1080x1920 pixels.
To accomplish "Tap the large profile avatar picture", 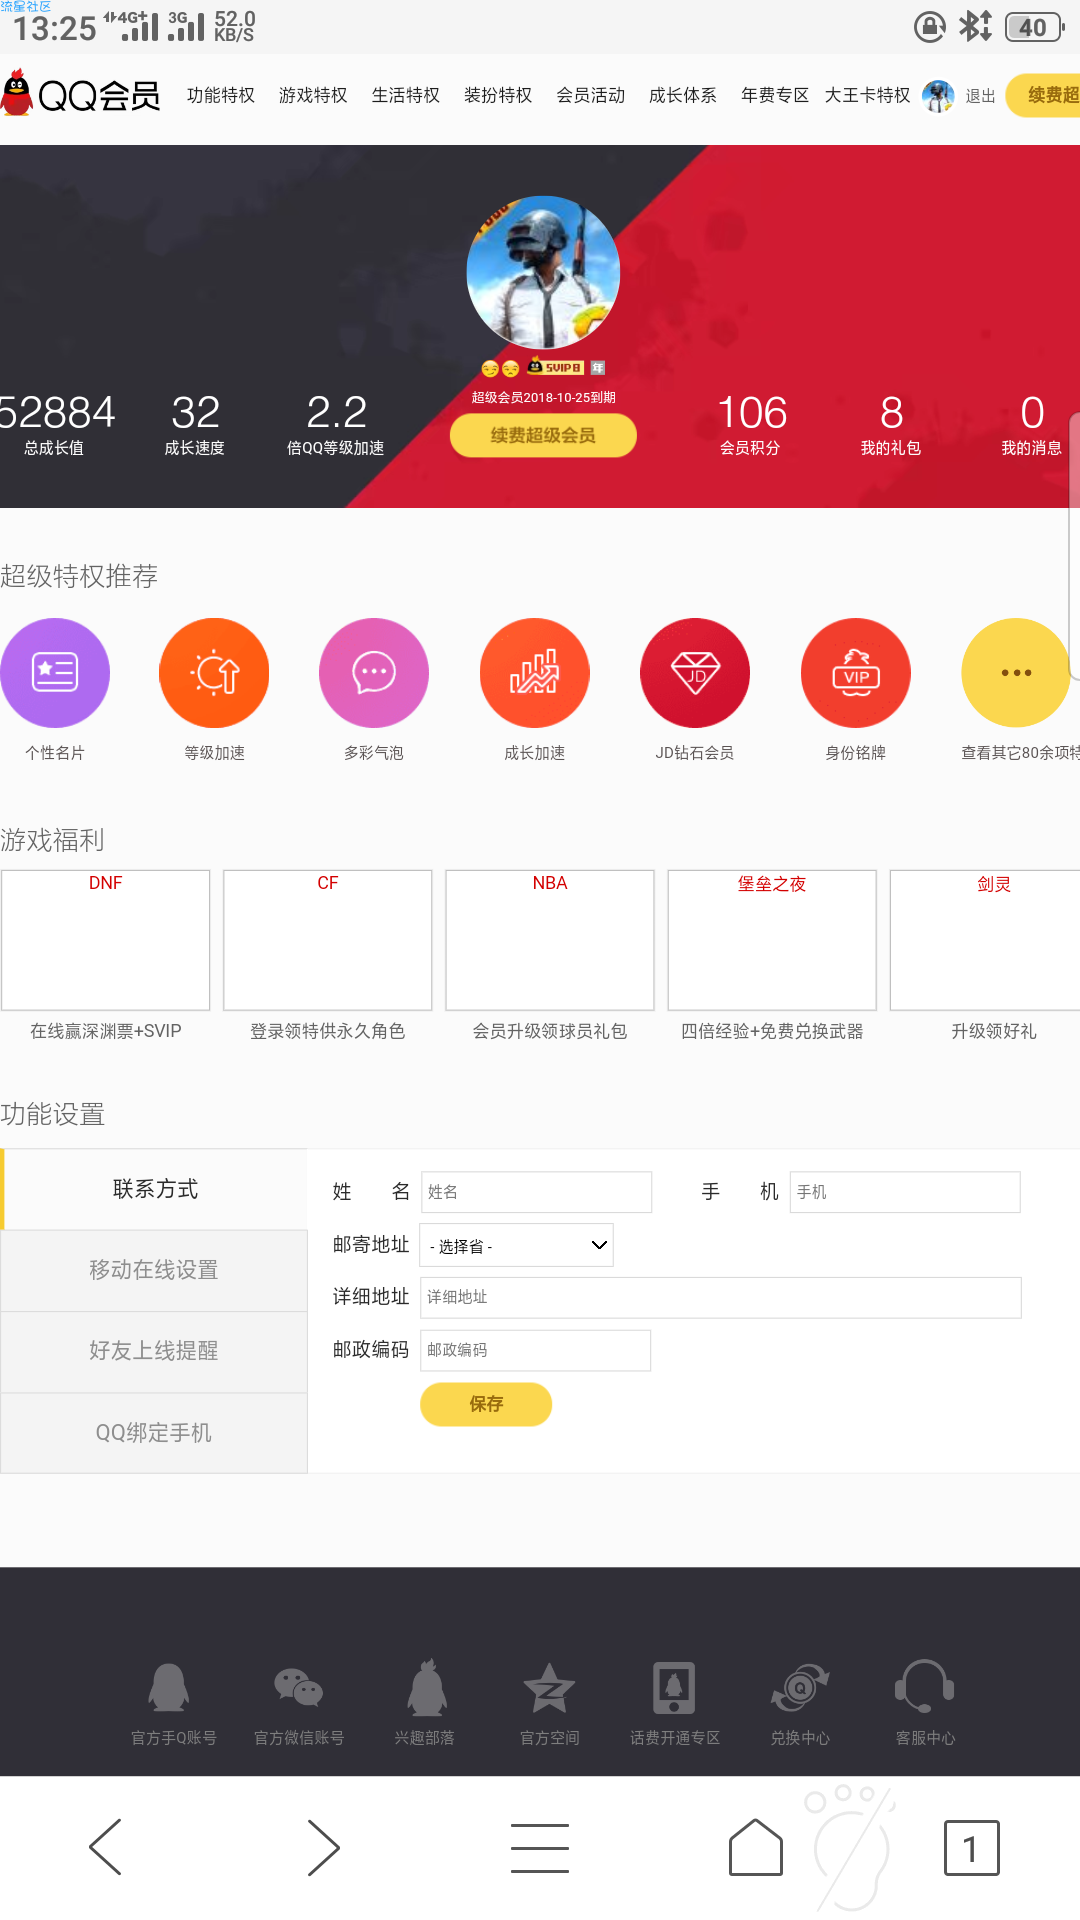I will click(543, 272).
